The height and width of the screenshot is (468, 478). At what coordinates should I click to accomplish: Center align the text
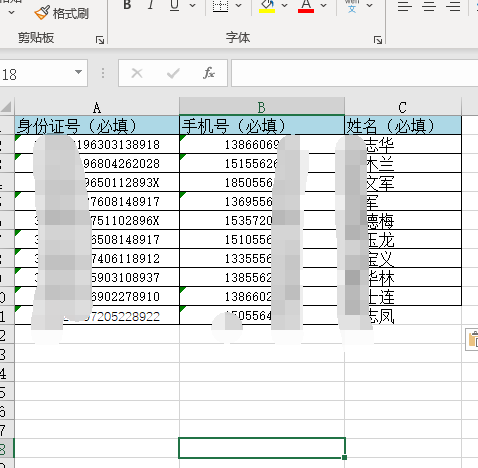click(429, 6)
